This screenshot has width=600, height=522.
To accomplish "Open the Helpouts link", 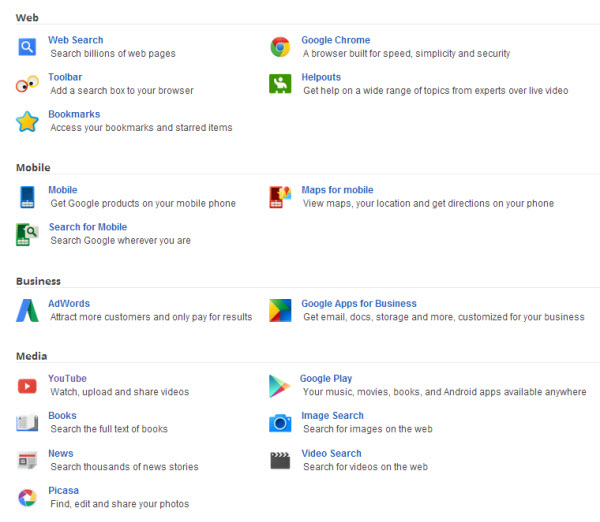I will (321, 77).
